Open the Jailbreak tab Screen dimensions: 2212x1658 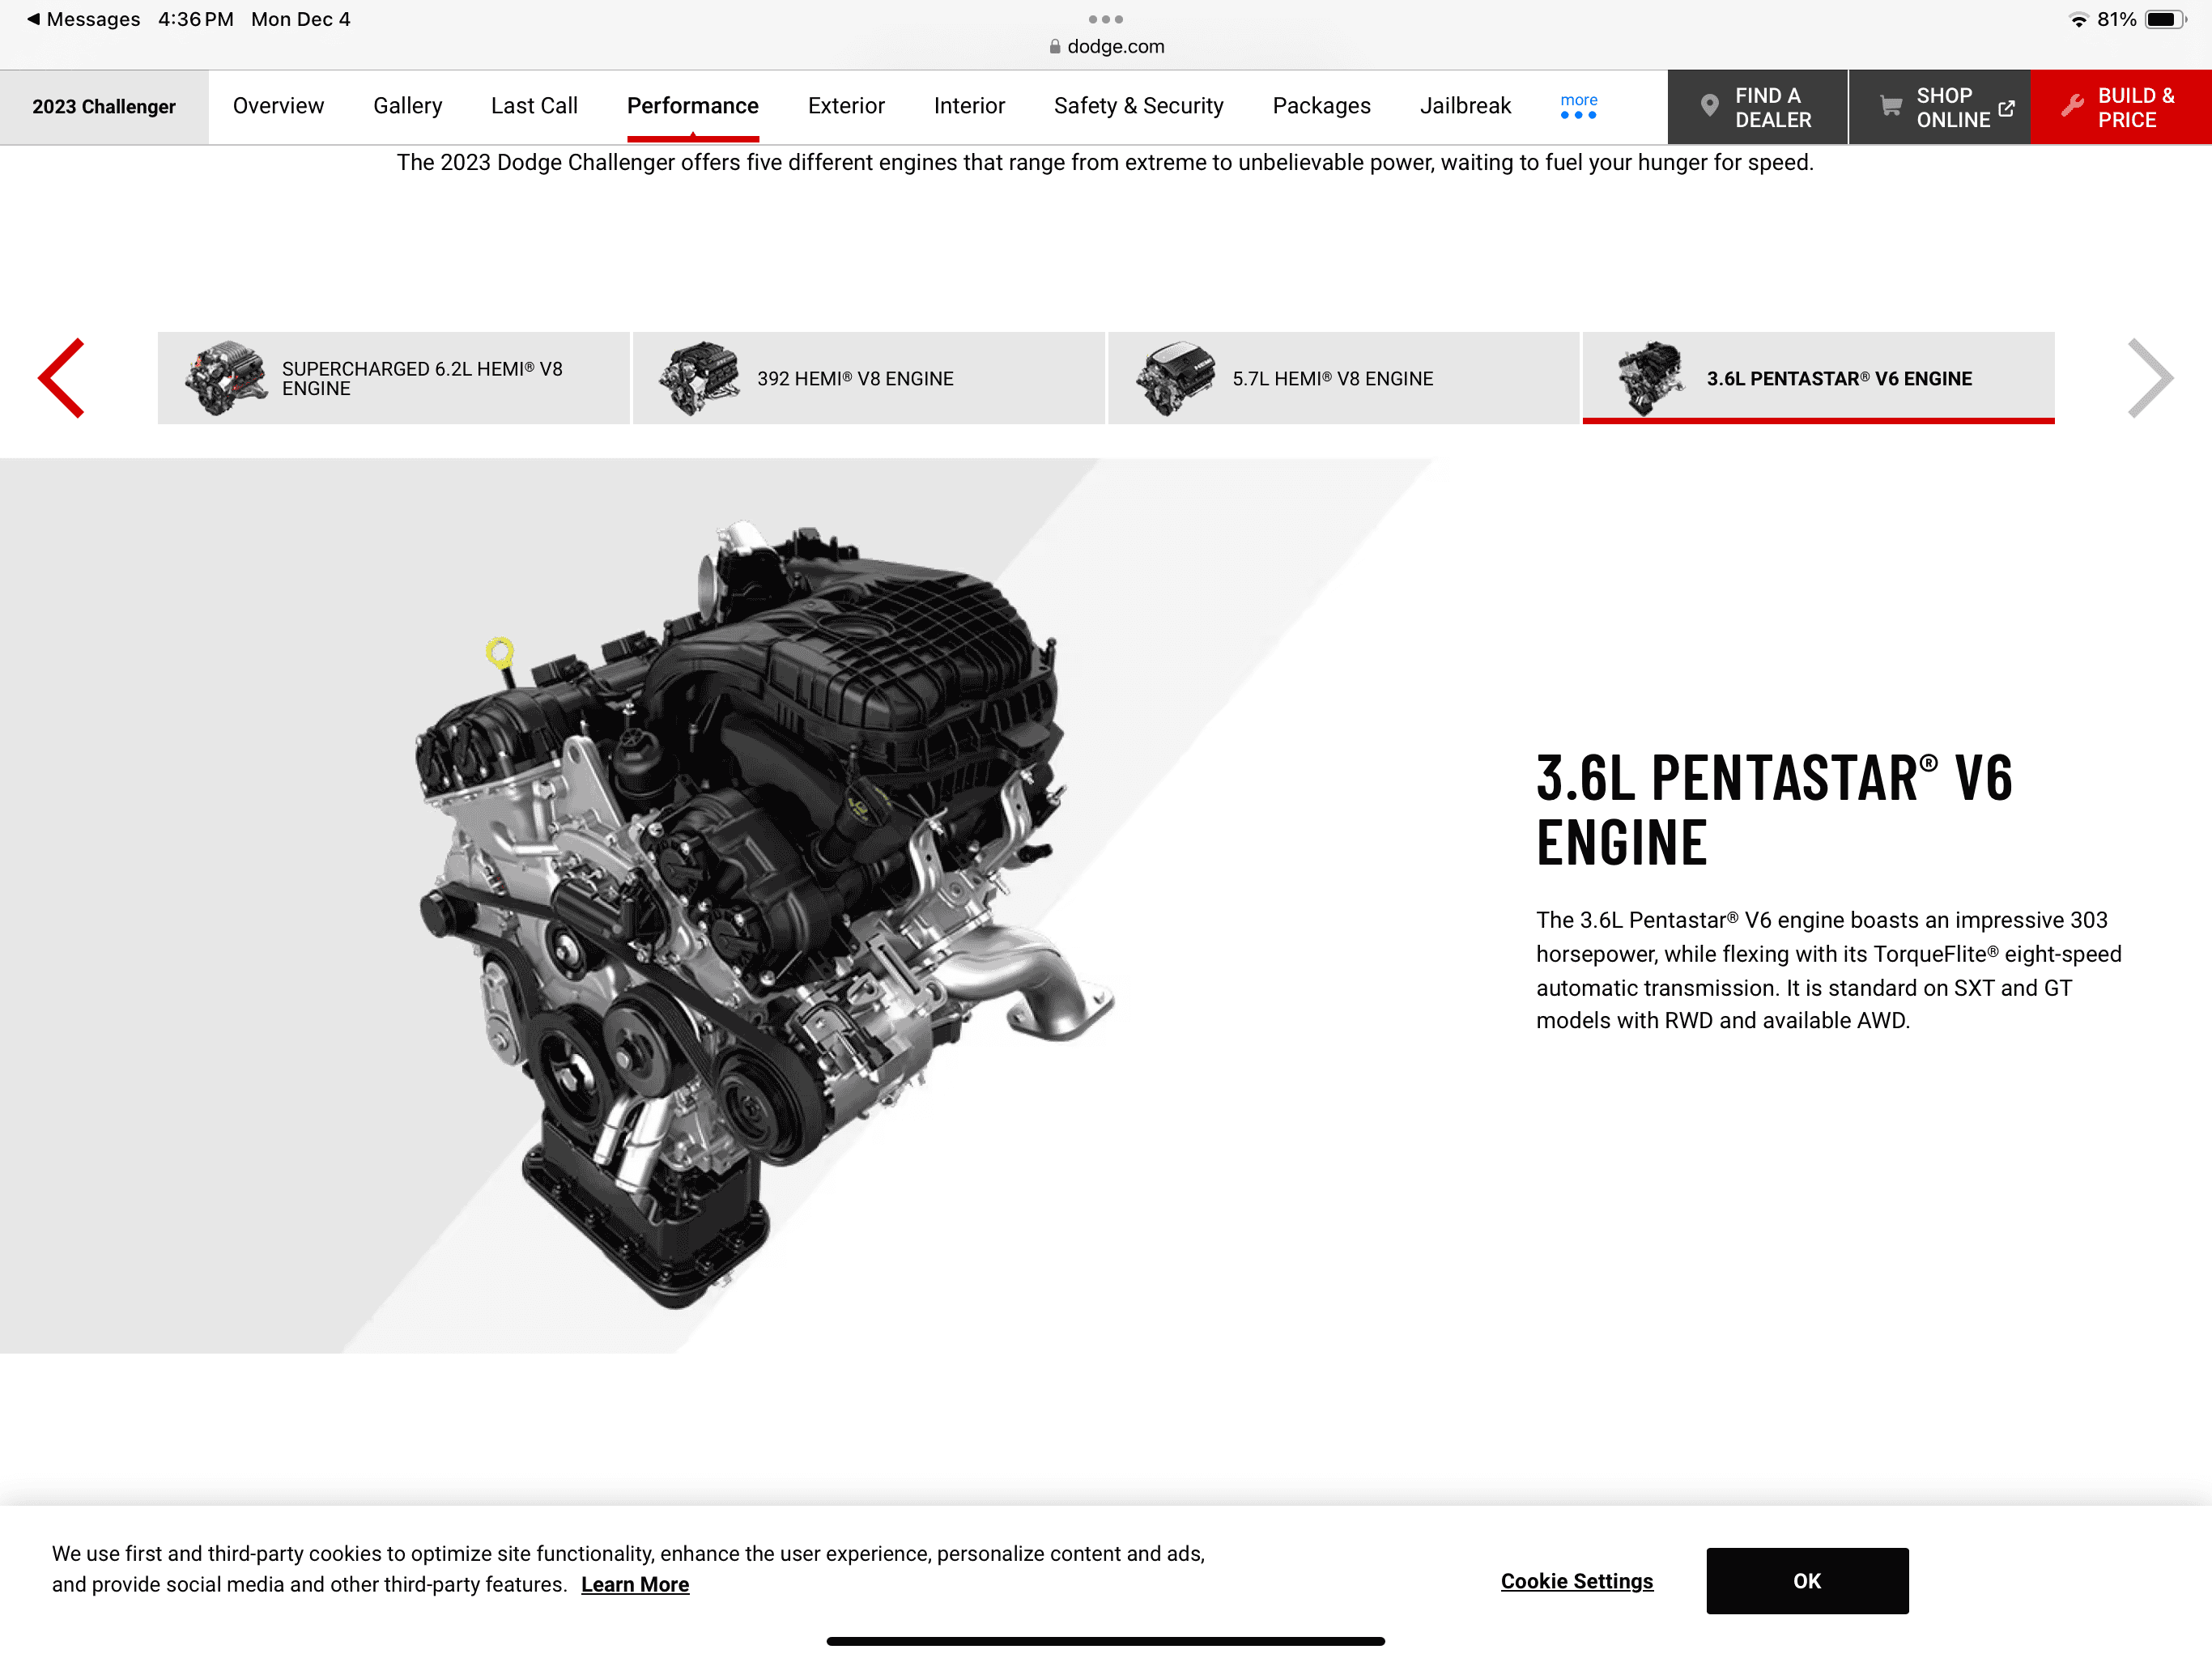click(x=1465, y=106)
